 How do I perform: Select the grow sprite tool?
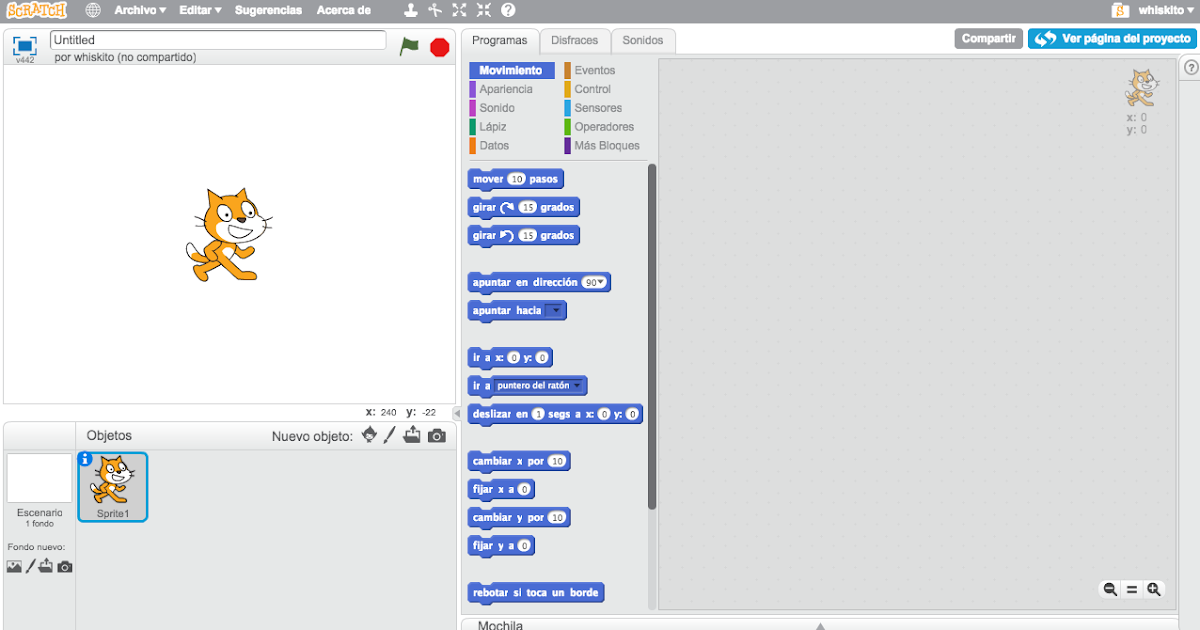pos(459,9)
